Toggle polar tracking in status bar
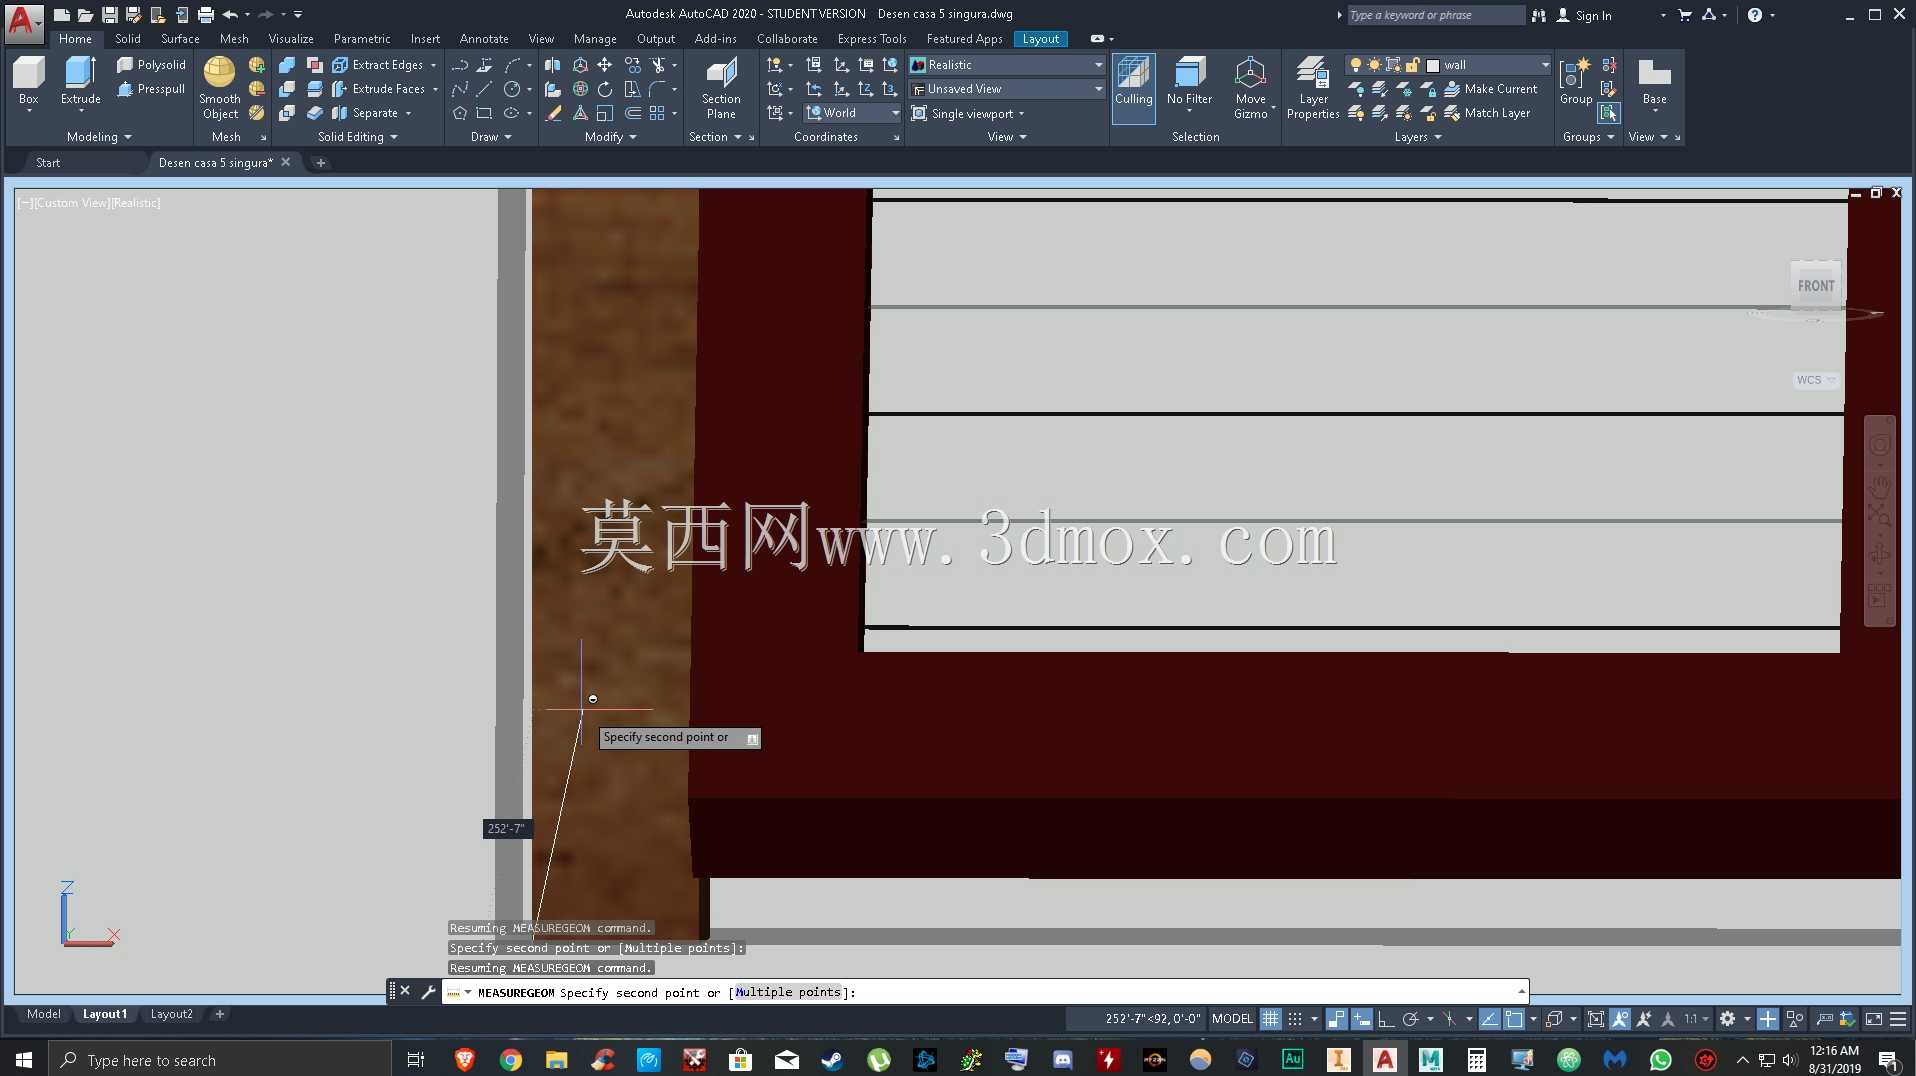 (x=1410, y=1019)
